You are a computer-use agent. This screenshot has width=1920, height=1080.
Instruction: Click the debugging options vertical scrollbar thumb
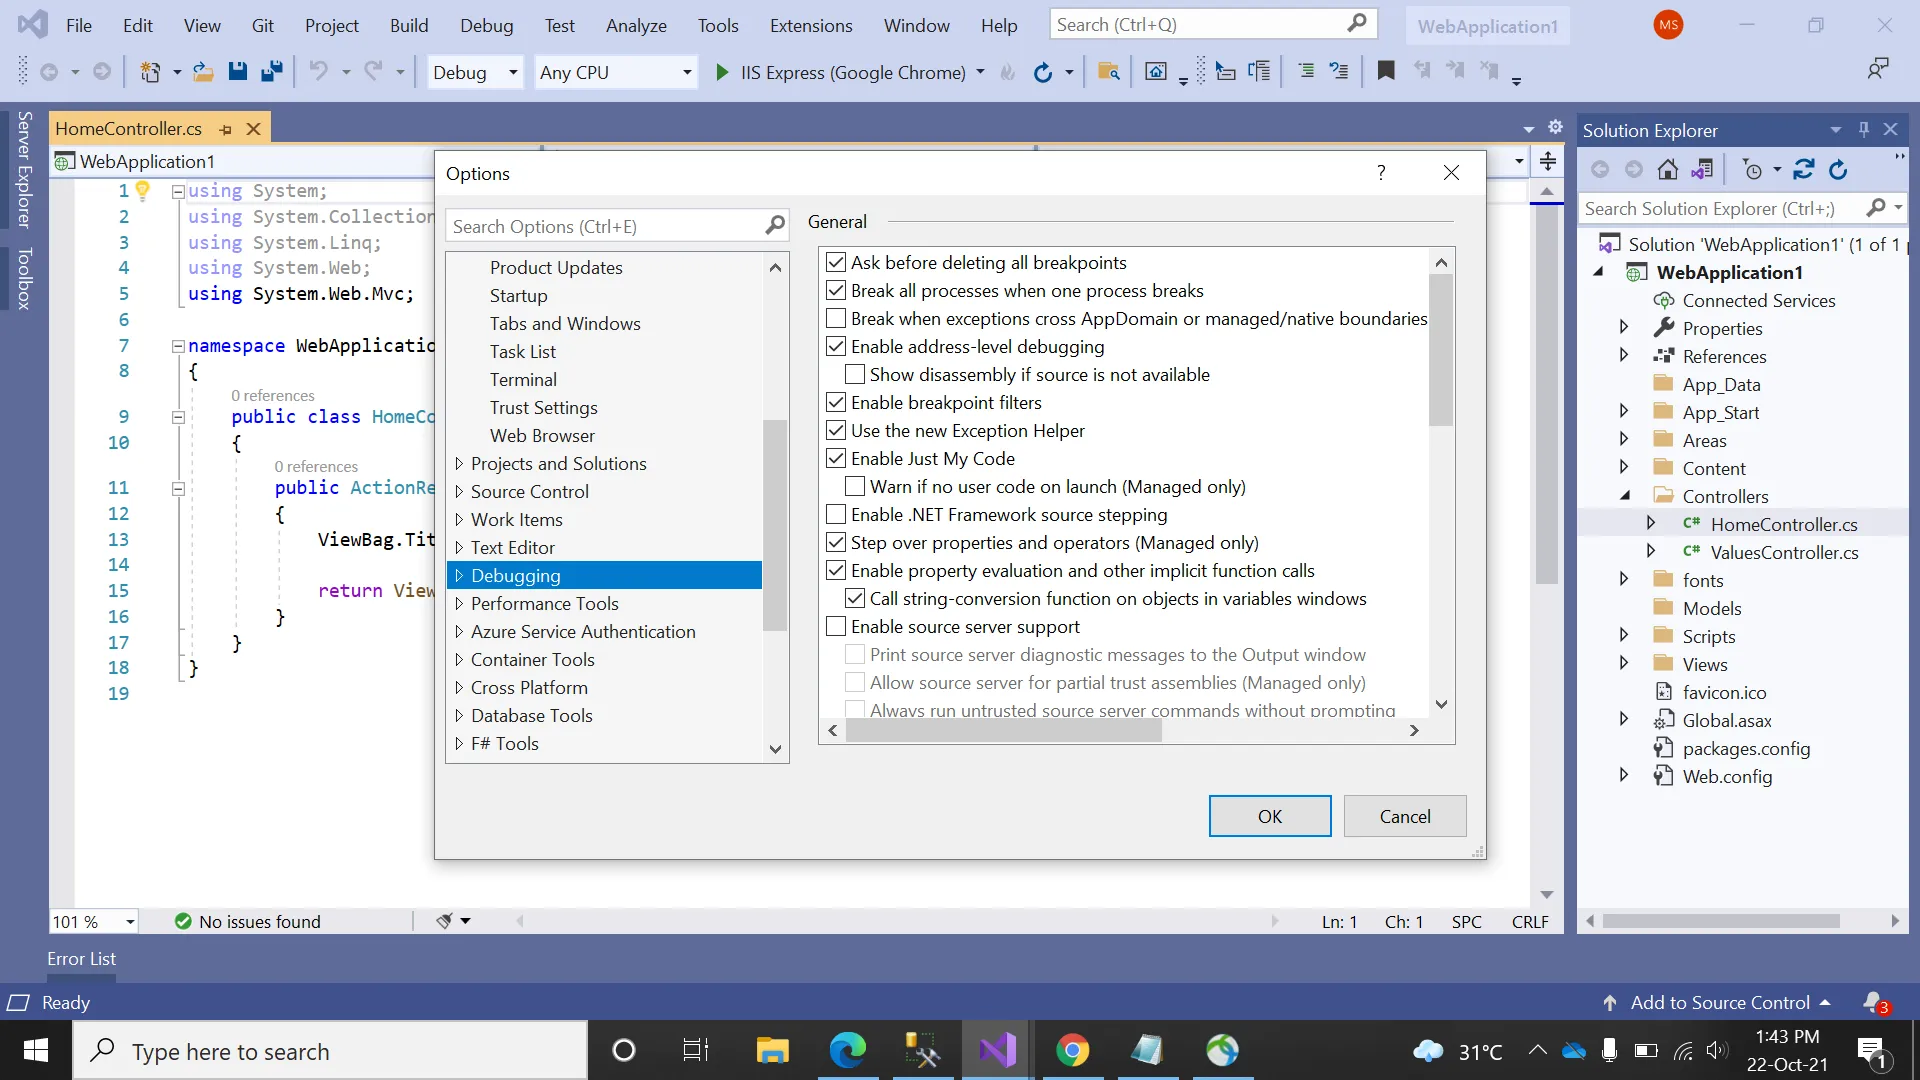click(x=1441, y=350)
